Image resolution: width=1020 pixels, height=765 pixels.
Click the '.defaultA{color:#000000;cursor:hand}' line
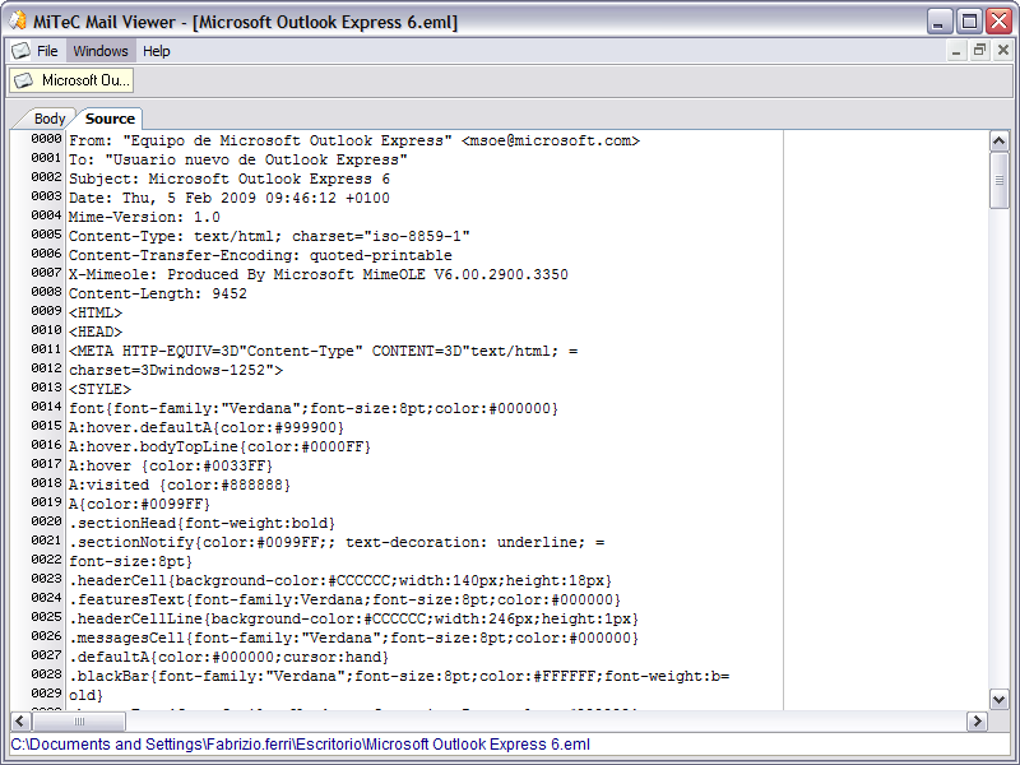(x=229, y=657)
